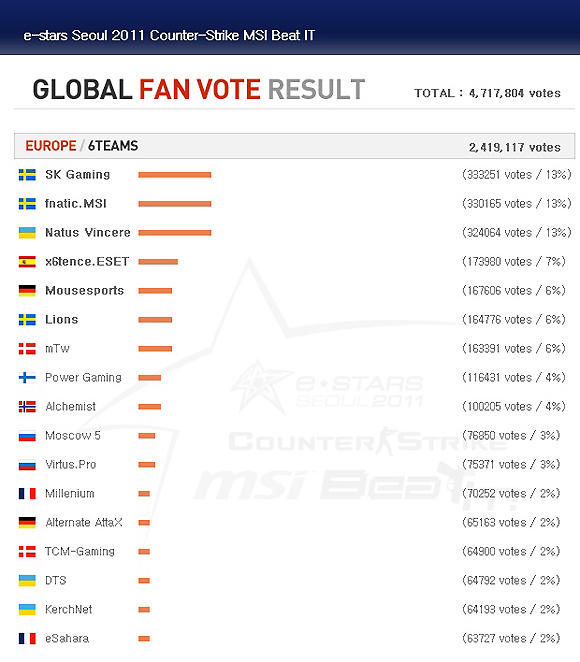Image resolution: width=580 pixels, height=662 pixels.
Task: Click the Norwegian flag beside Alchemist
Action: click(27, 407)
